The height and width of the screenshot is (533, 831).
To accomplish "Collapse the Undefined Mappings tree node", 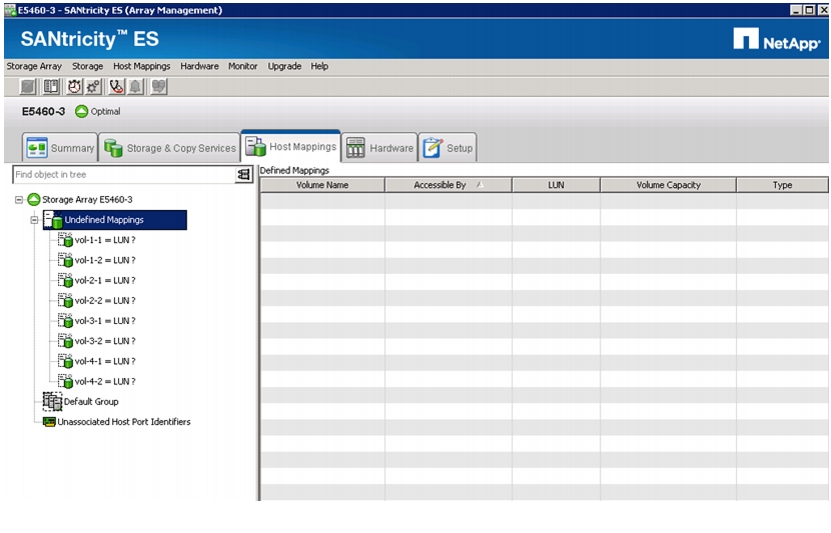I will pos(34,220).
